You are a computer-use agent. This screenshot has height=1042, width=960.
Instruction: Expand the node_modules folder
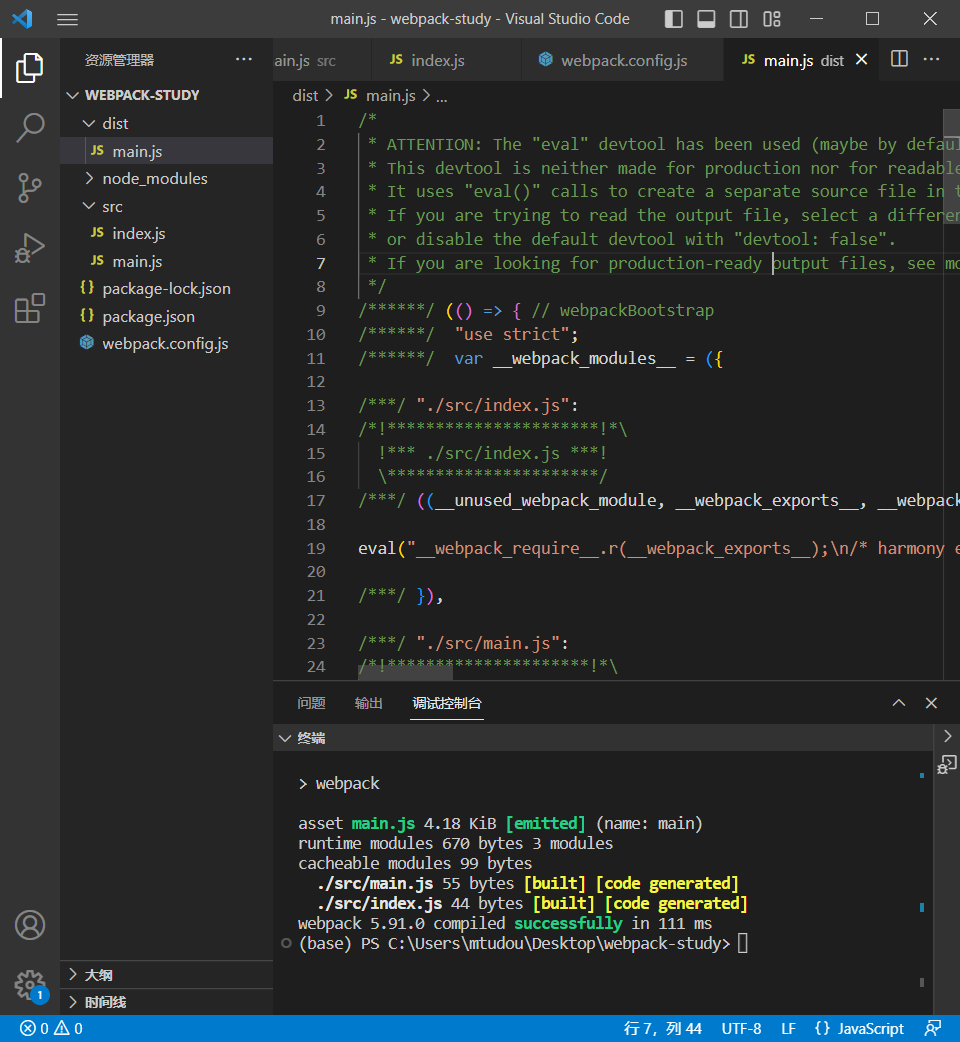pos(154,178)
